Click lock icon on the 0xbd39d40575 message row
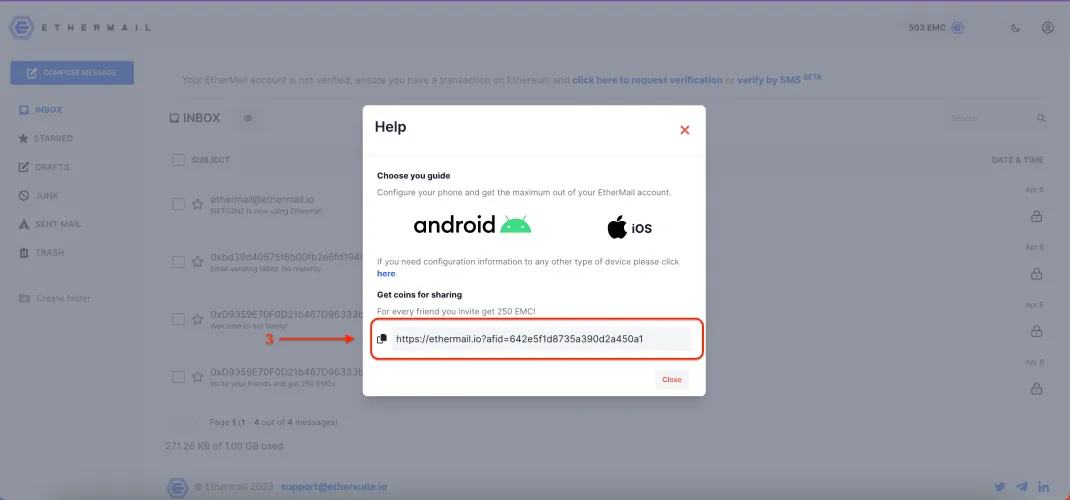 (x=1036, y=274)
